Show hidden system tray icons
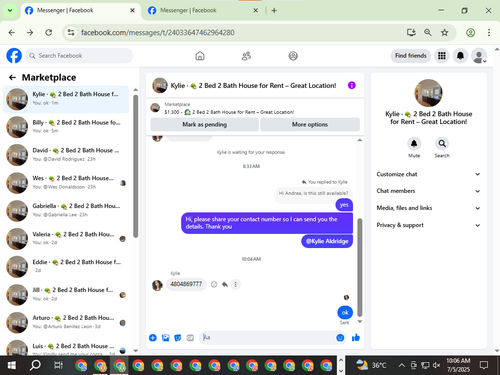This screenshot has width=500, height=375. pyautogui.click(x=402, y=366)
